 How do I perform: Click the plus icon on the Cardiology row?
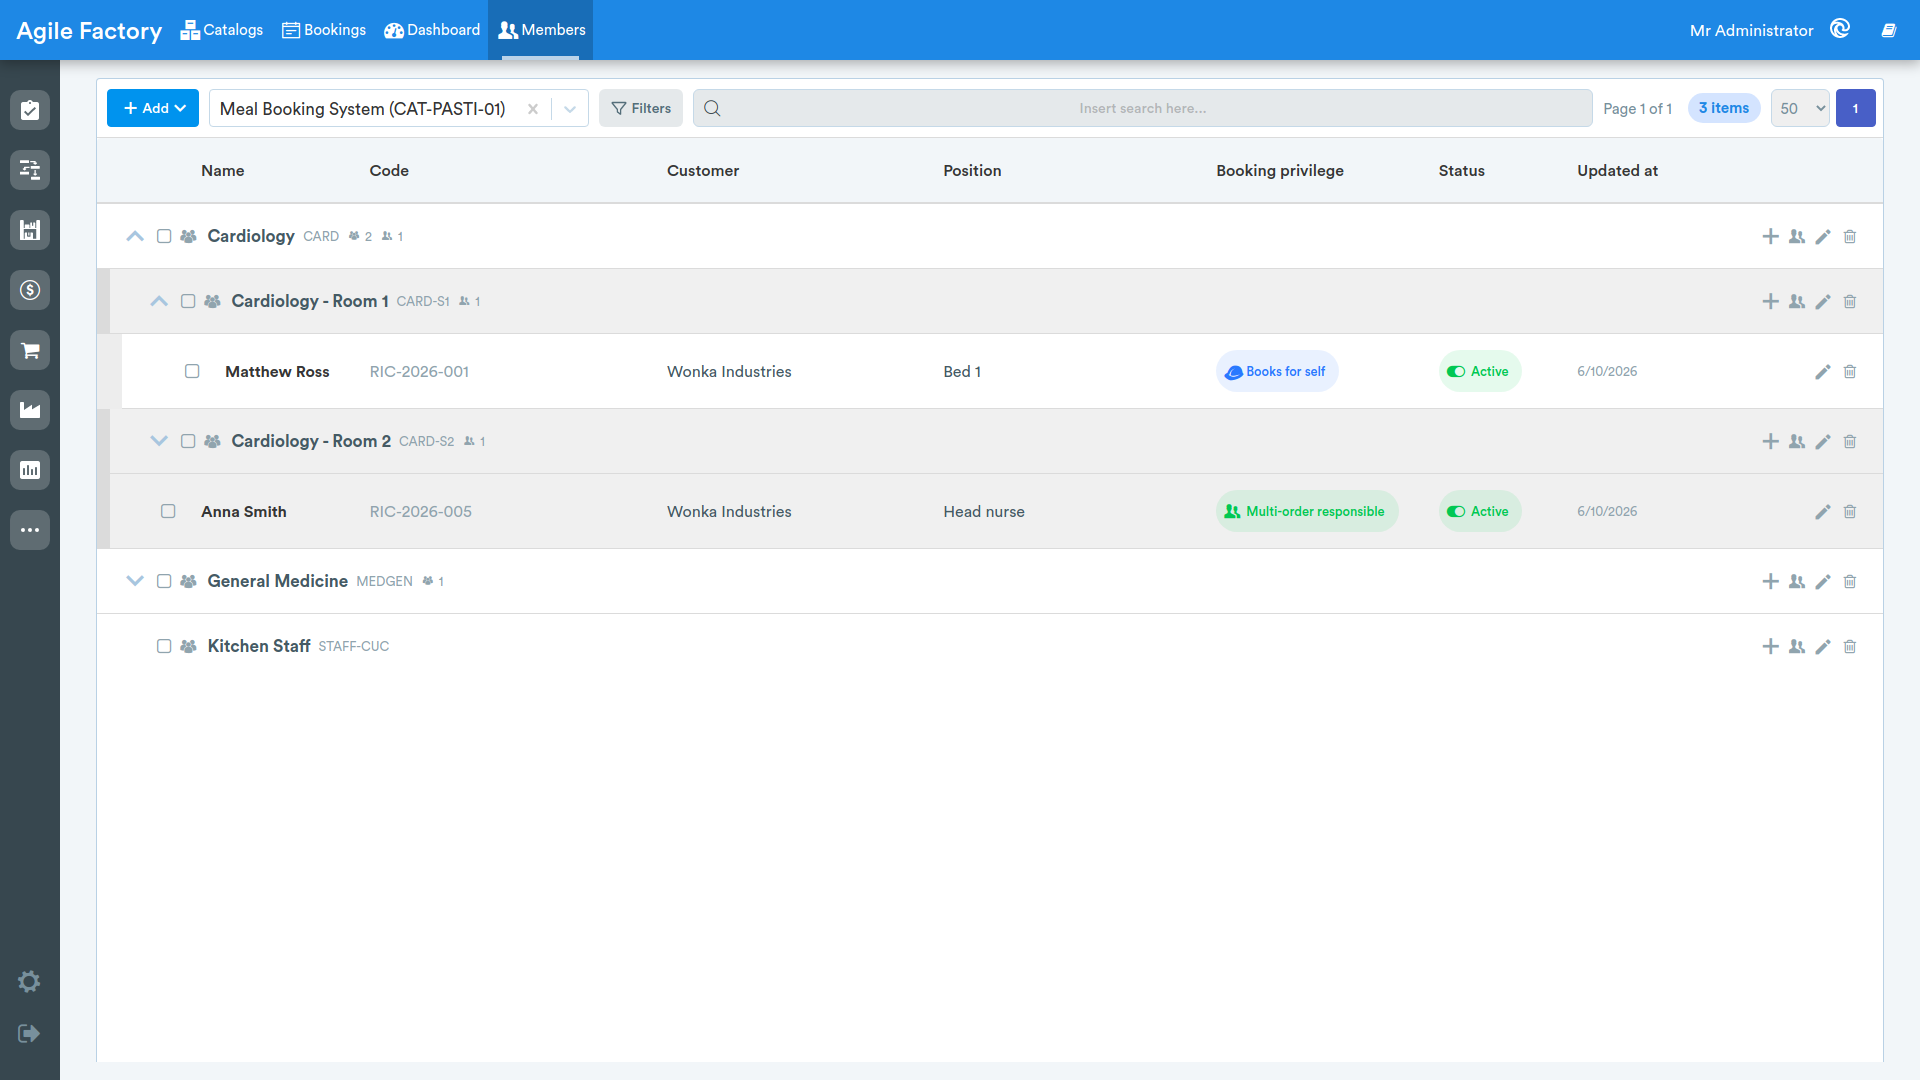1770,237
